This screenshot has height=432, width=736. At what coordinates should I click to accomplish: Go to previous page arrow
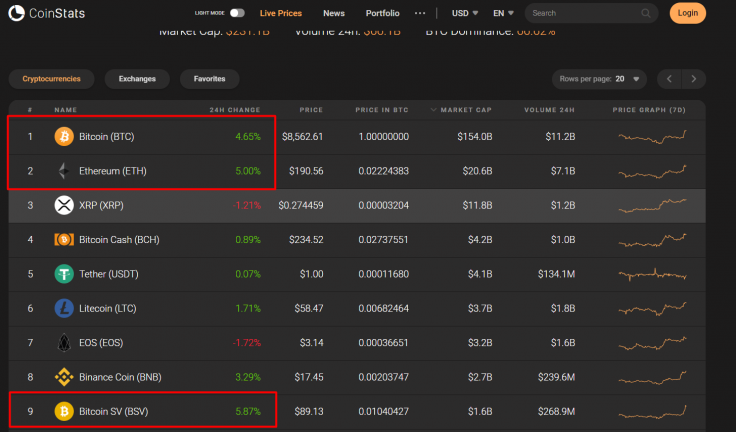(x=669, y=79)
